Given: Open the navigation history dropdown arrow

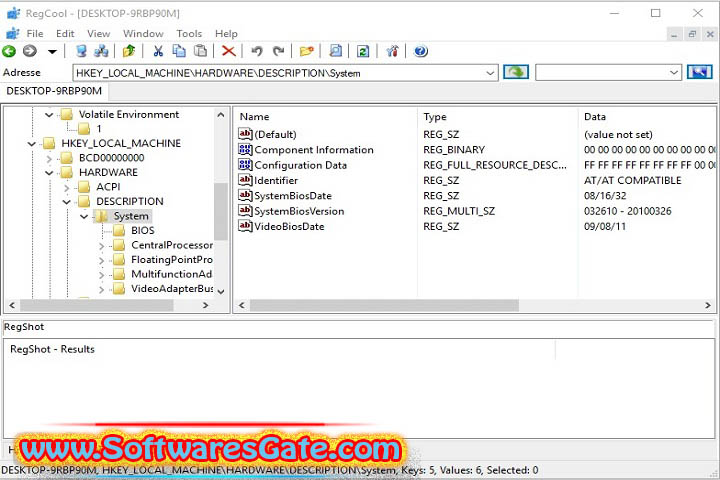Looking at the screenshot, I should point(52,51).
